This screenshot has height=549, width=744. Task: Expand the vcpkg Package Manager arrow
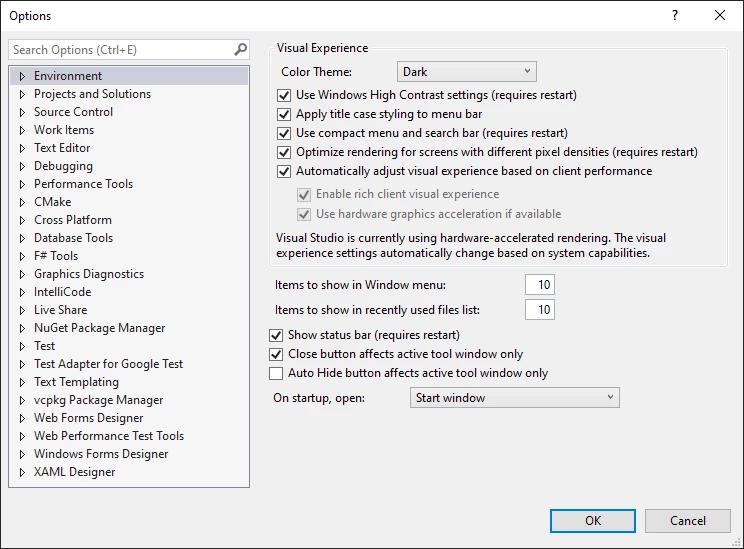[x=22, y=400]
